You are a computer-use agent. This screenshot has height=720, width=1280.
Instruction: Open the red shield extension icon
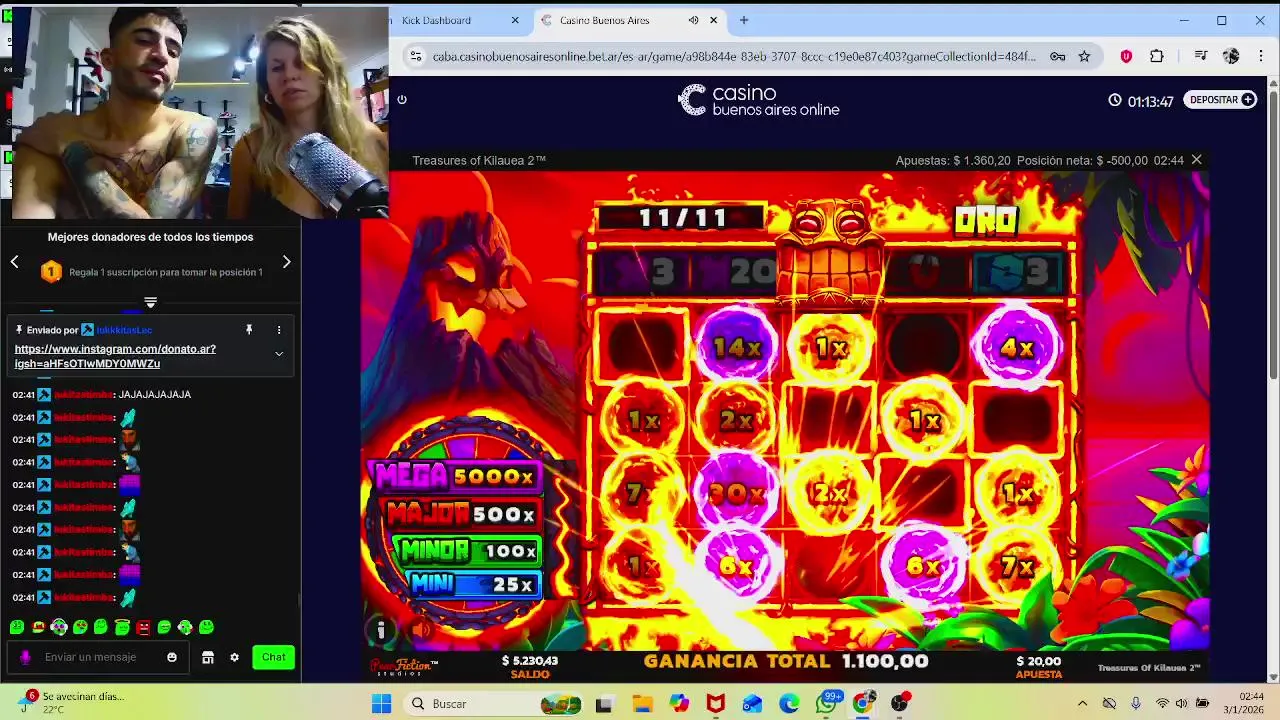(1126, 57)
